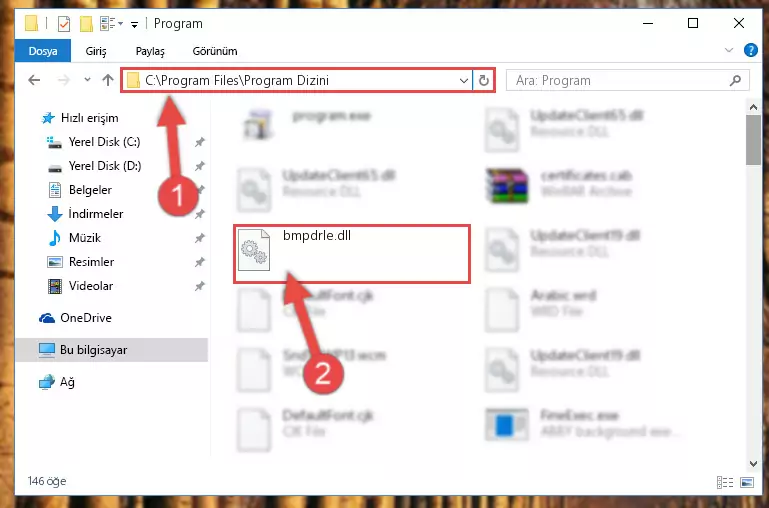Image resolution: width=769 pixels, height=508 pixels.
Task: Select Paylaş ribbon tab
Action: [150, 51]
